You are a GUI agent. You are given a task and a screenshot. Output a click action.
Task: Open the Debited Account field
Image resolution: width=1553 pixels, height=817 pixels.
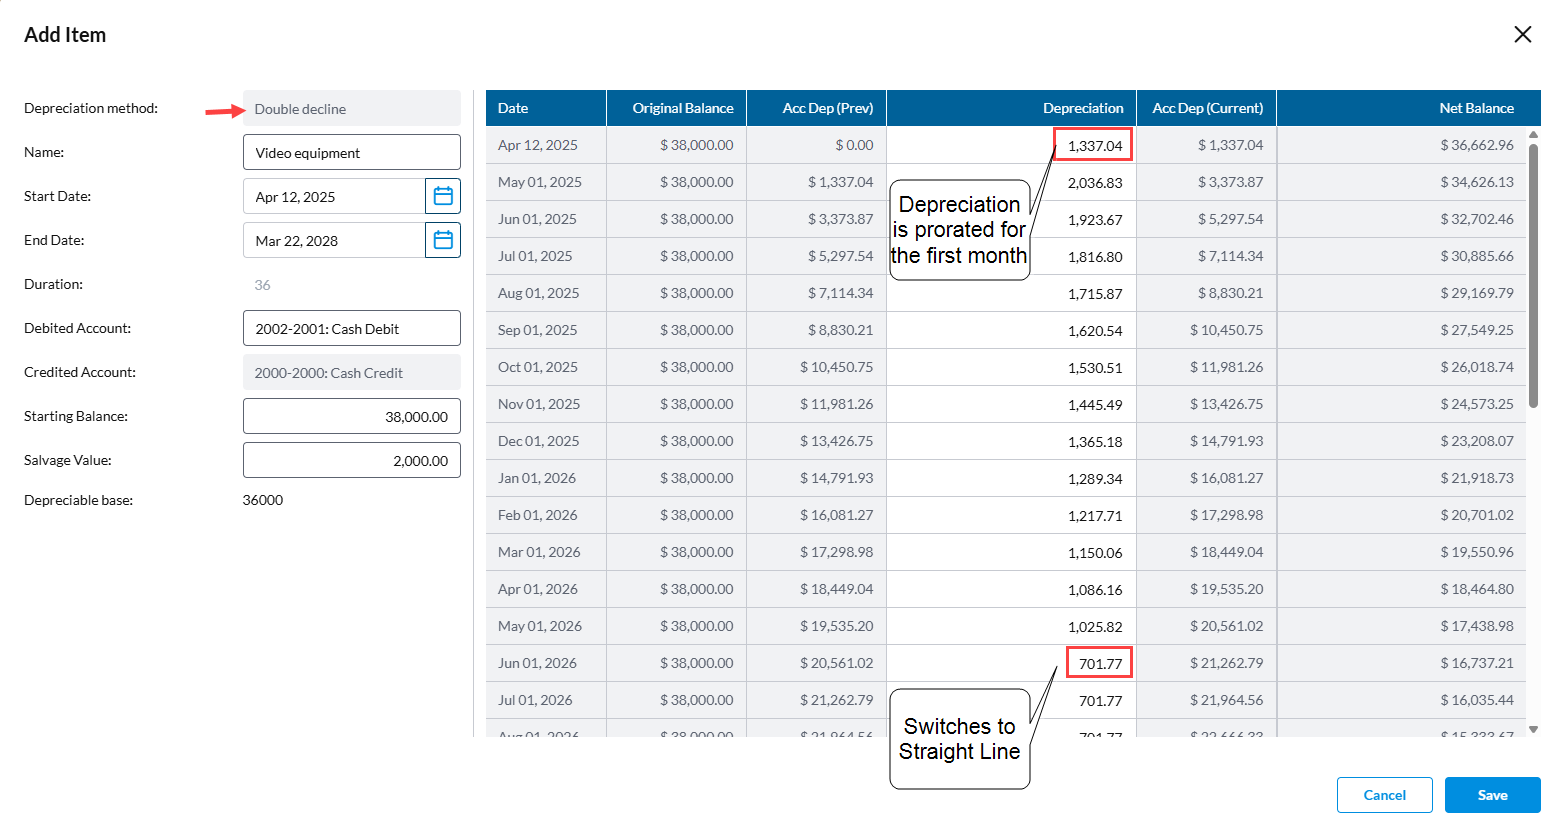tap(351, 329)
